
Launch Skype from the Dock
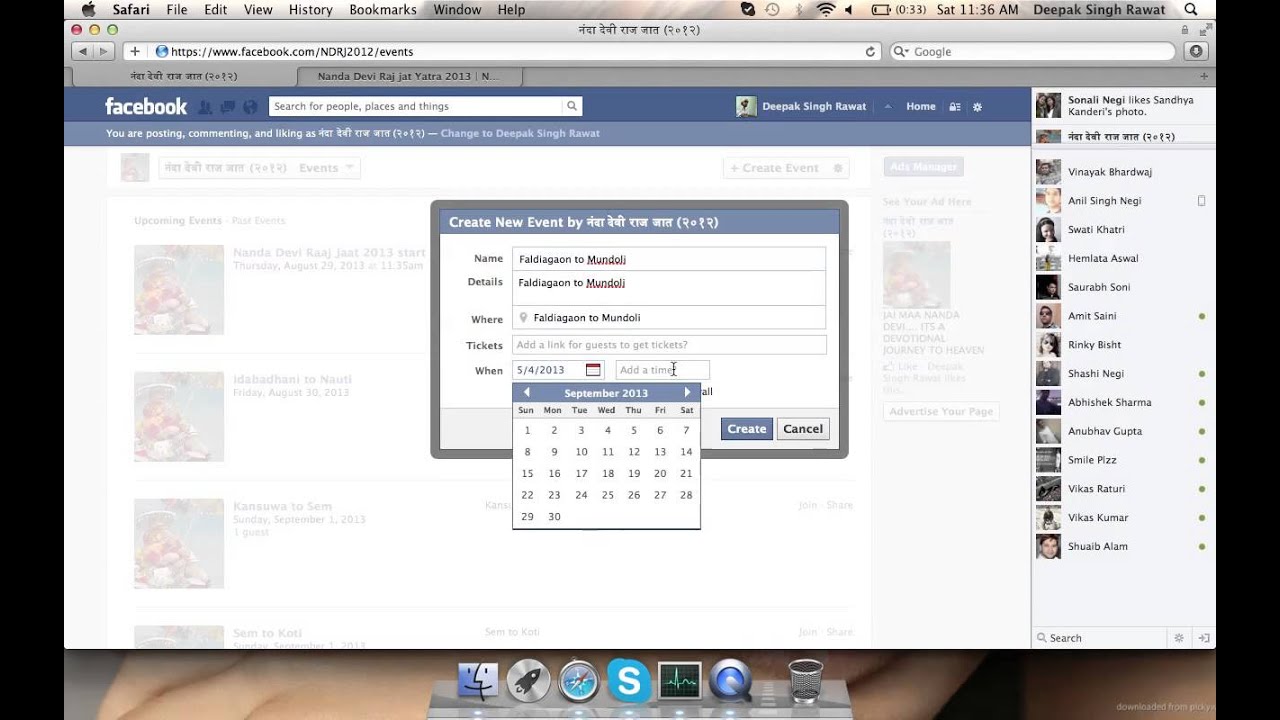tap(629, 681)
